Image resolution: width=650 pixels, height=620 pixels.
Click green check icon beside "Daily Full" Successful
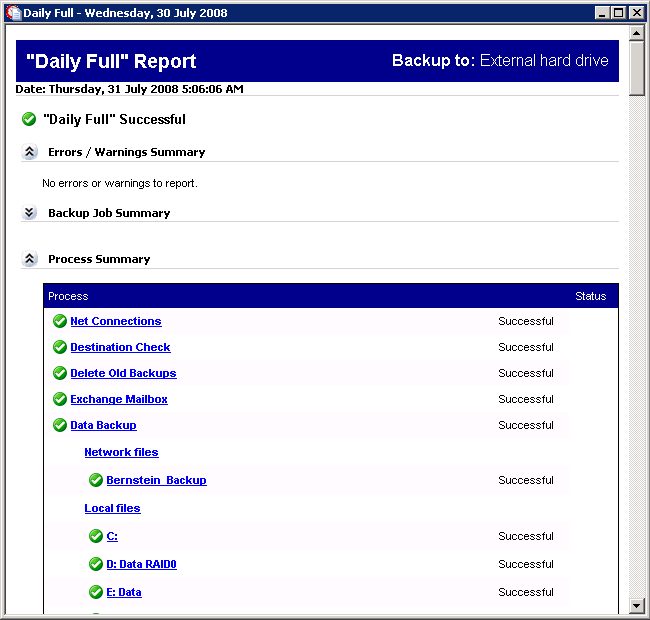pos(29,119)
